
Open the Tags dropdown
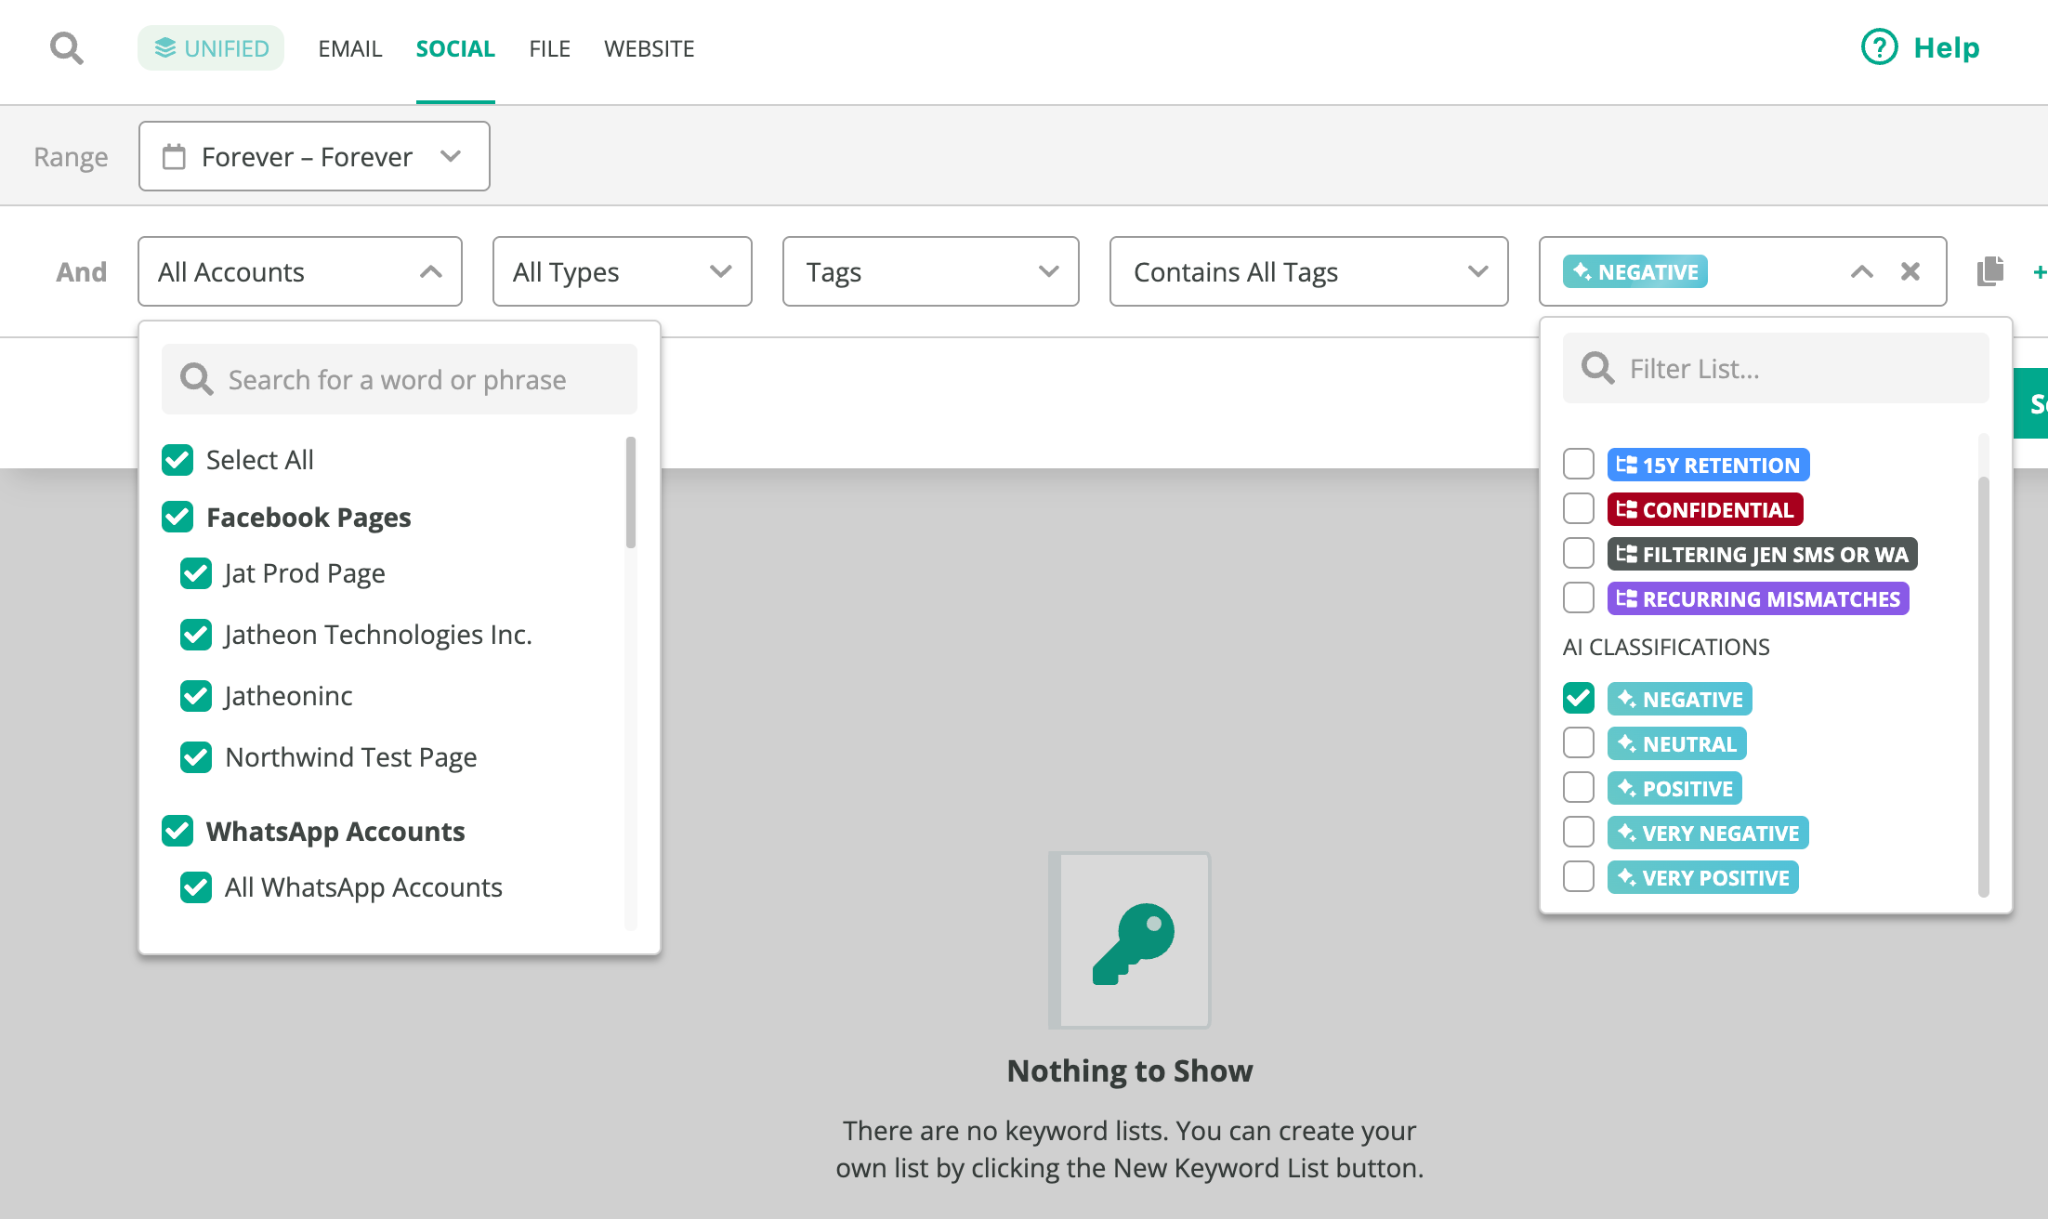coord(931,271)
